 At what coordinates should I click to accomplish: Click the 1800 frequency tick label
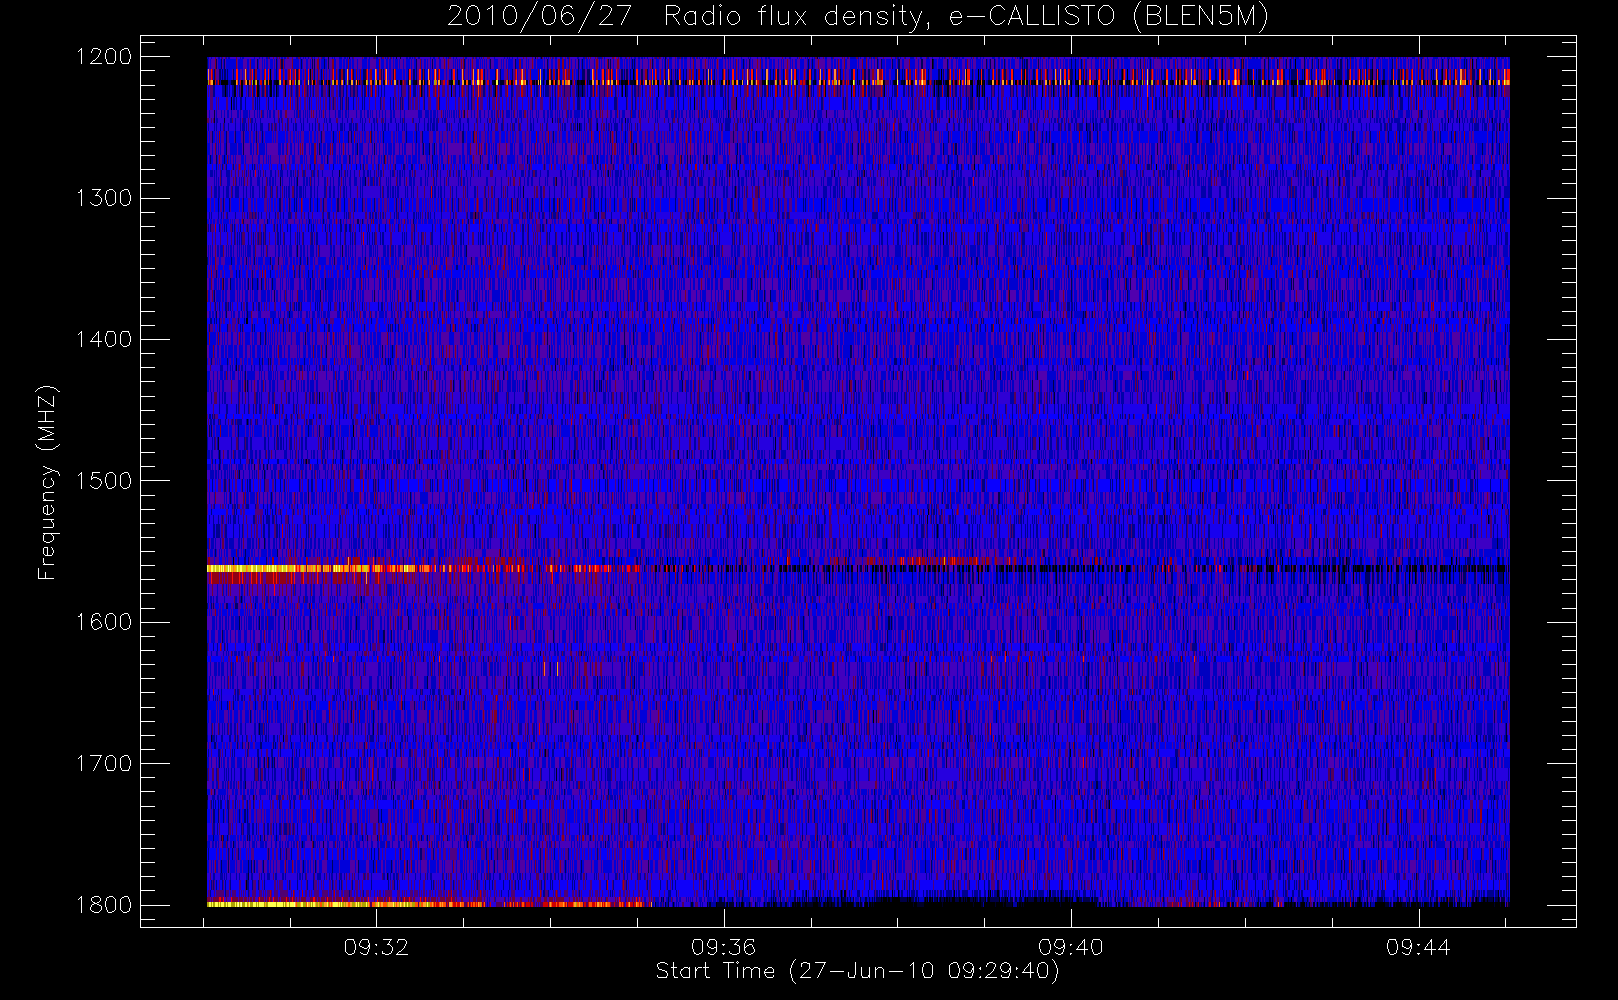(104, 905)
